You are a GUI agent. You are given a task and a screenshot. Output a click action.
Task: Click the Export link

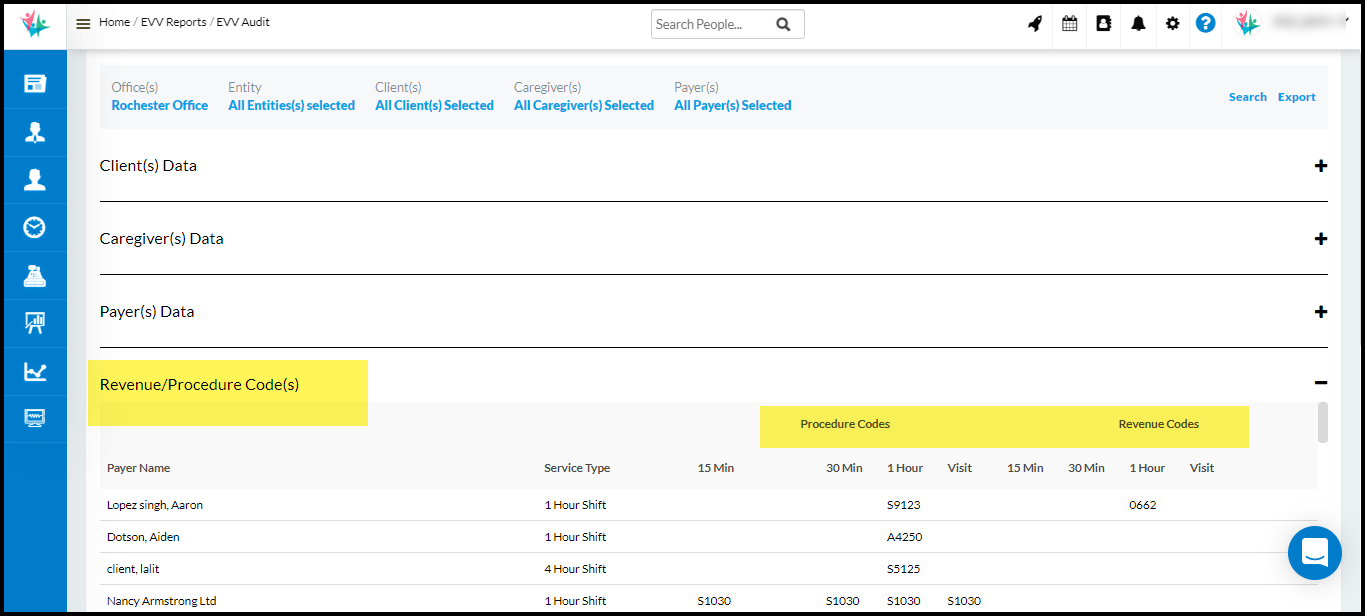point(1296,97)
